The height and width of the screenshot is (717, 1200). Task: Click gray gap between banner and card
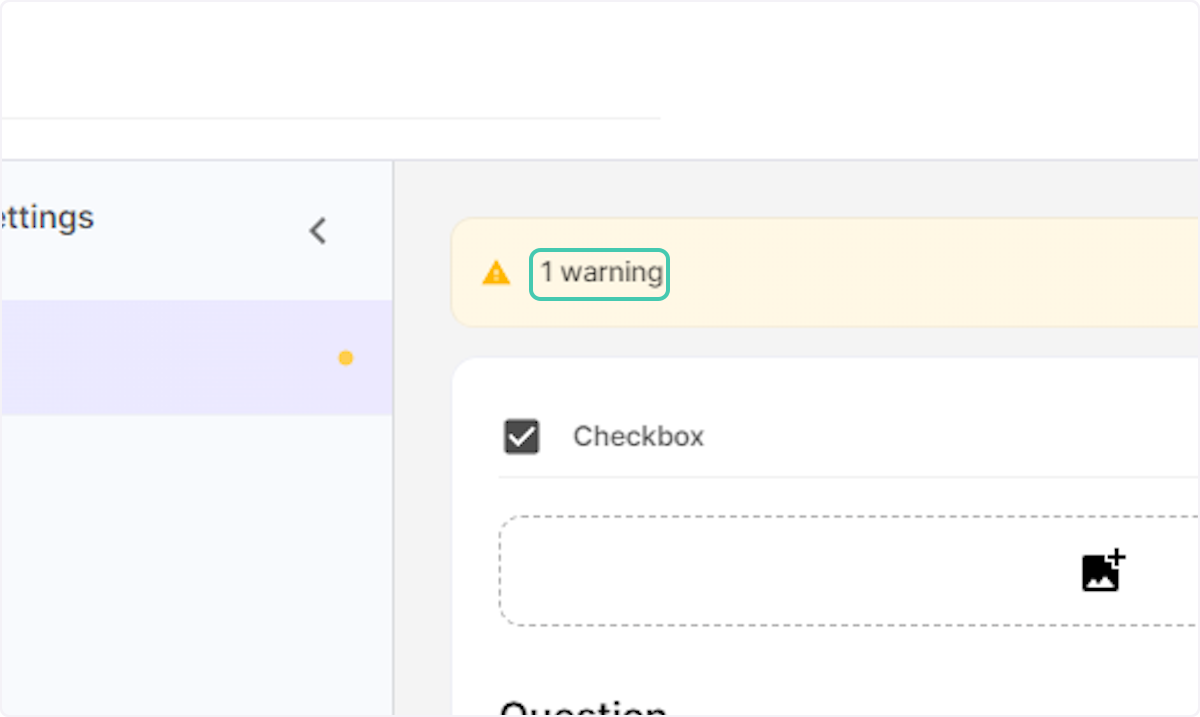800,342
